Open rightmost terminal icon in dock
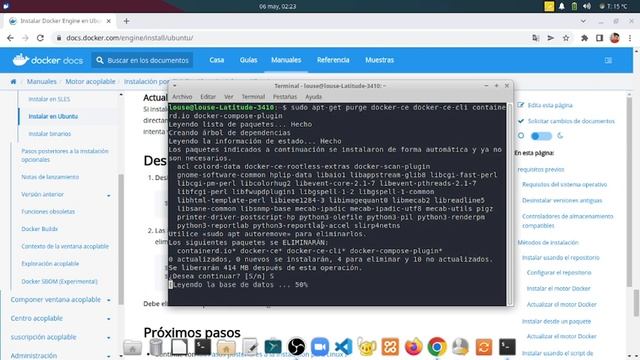 [507, 347]
